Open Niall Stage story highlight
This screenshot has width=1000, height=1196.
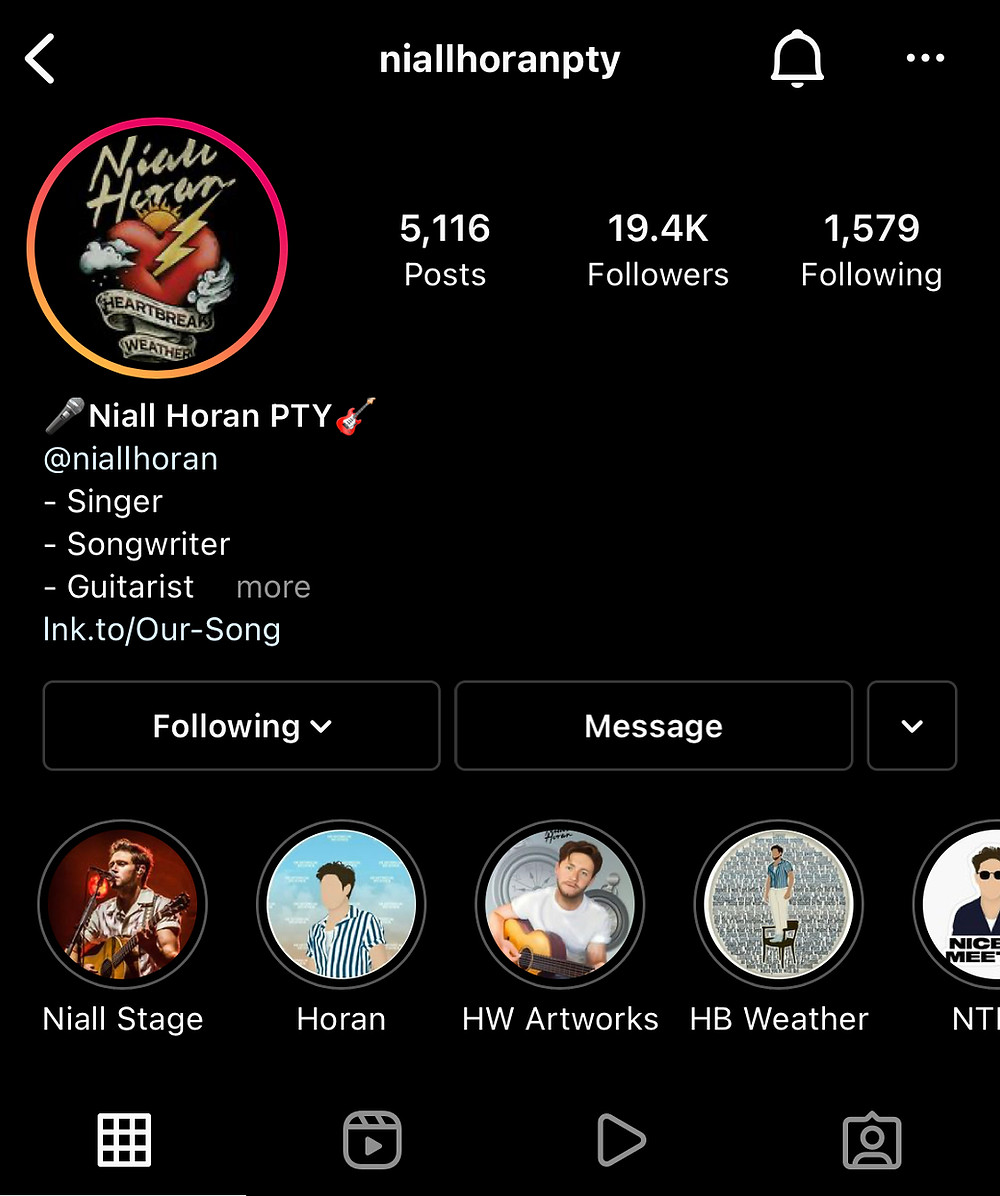pos(123,927)
